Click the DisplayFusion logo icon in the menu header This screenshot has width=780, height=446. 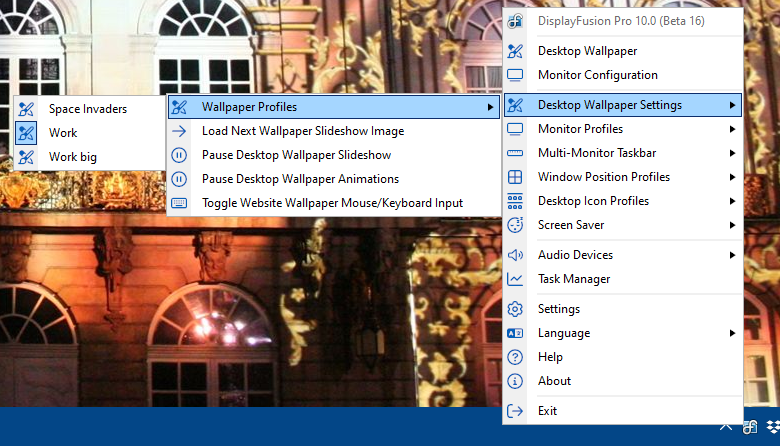(x=515, y=21)
